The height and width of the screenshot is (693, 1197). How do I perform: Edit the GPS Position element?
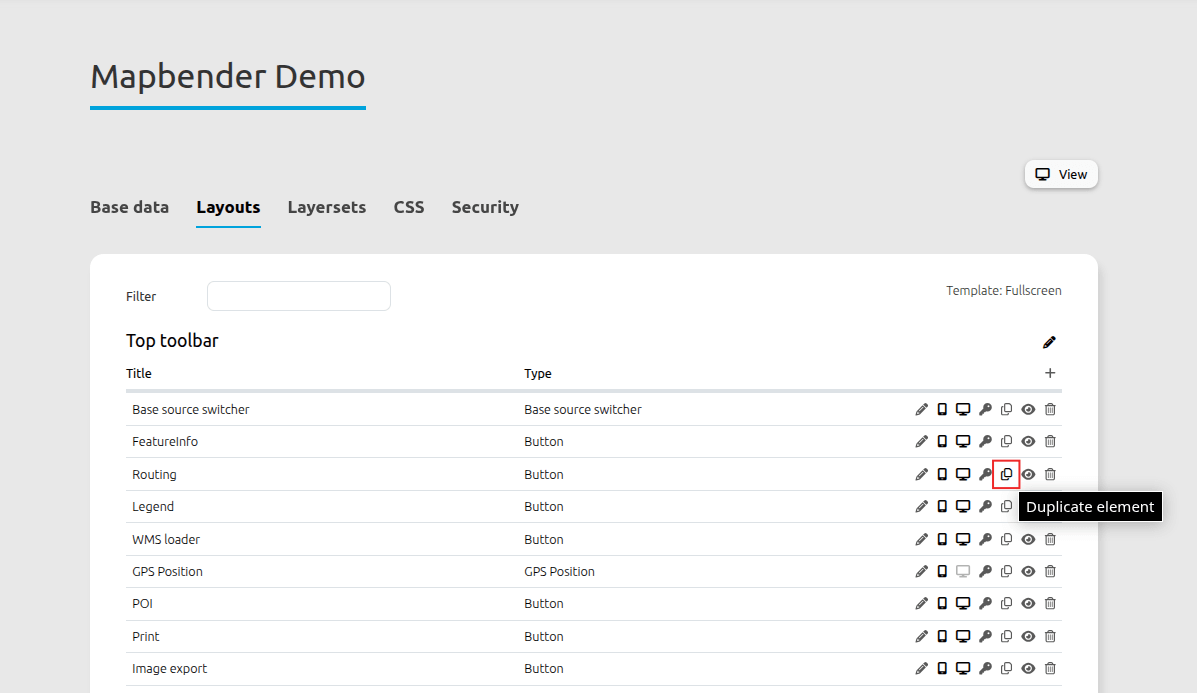click(921, 572)
